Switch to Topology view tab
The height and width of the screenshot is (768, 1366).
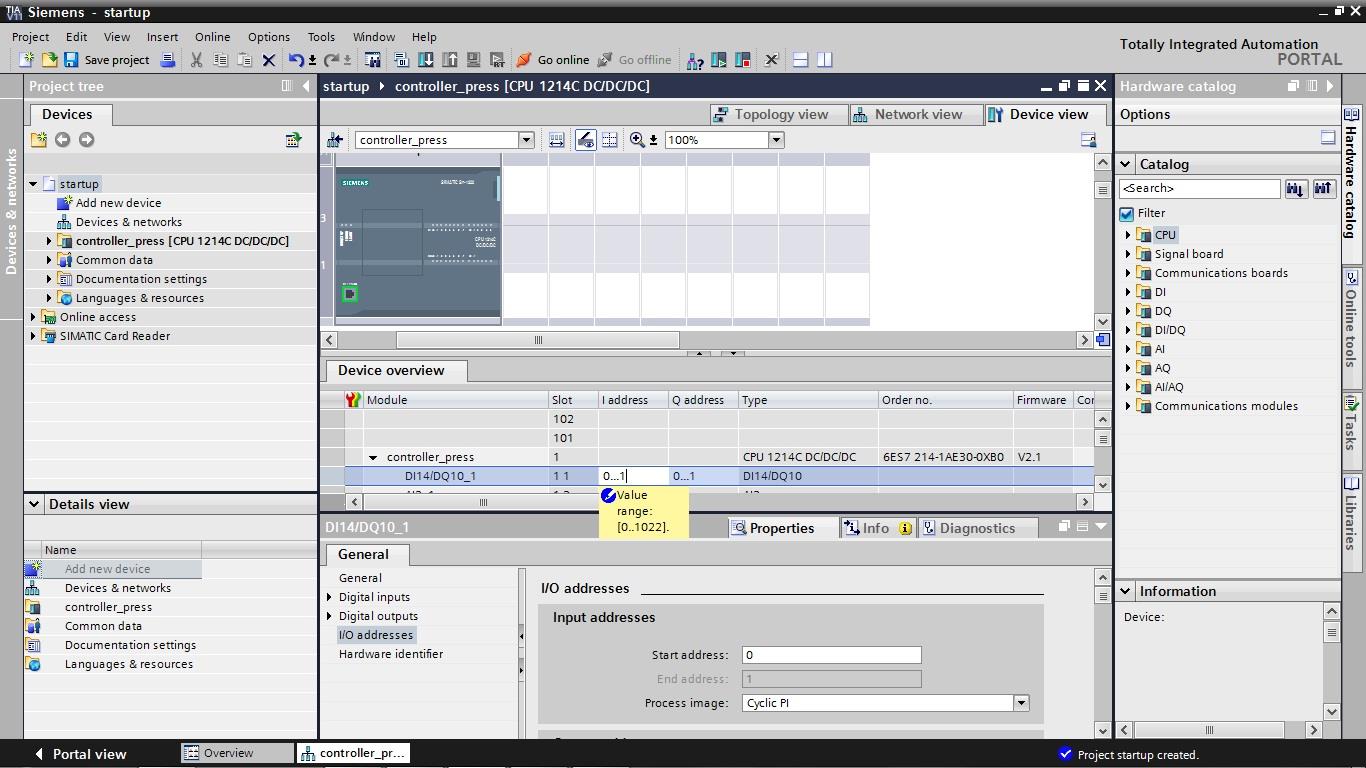[x=779, y=114]
